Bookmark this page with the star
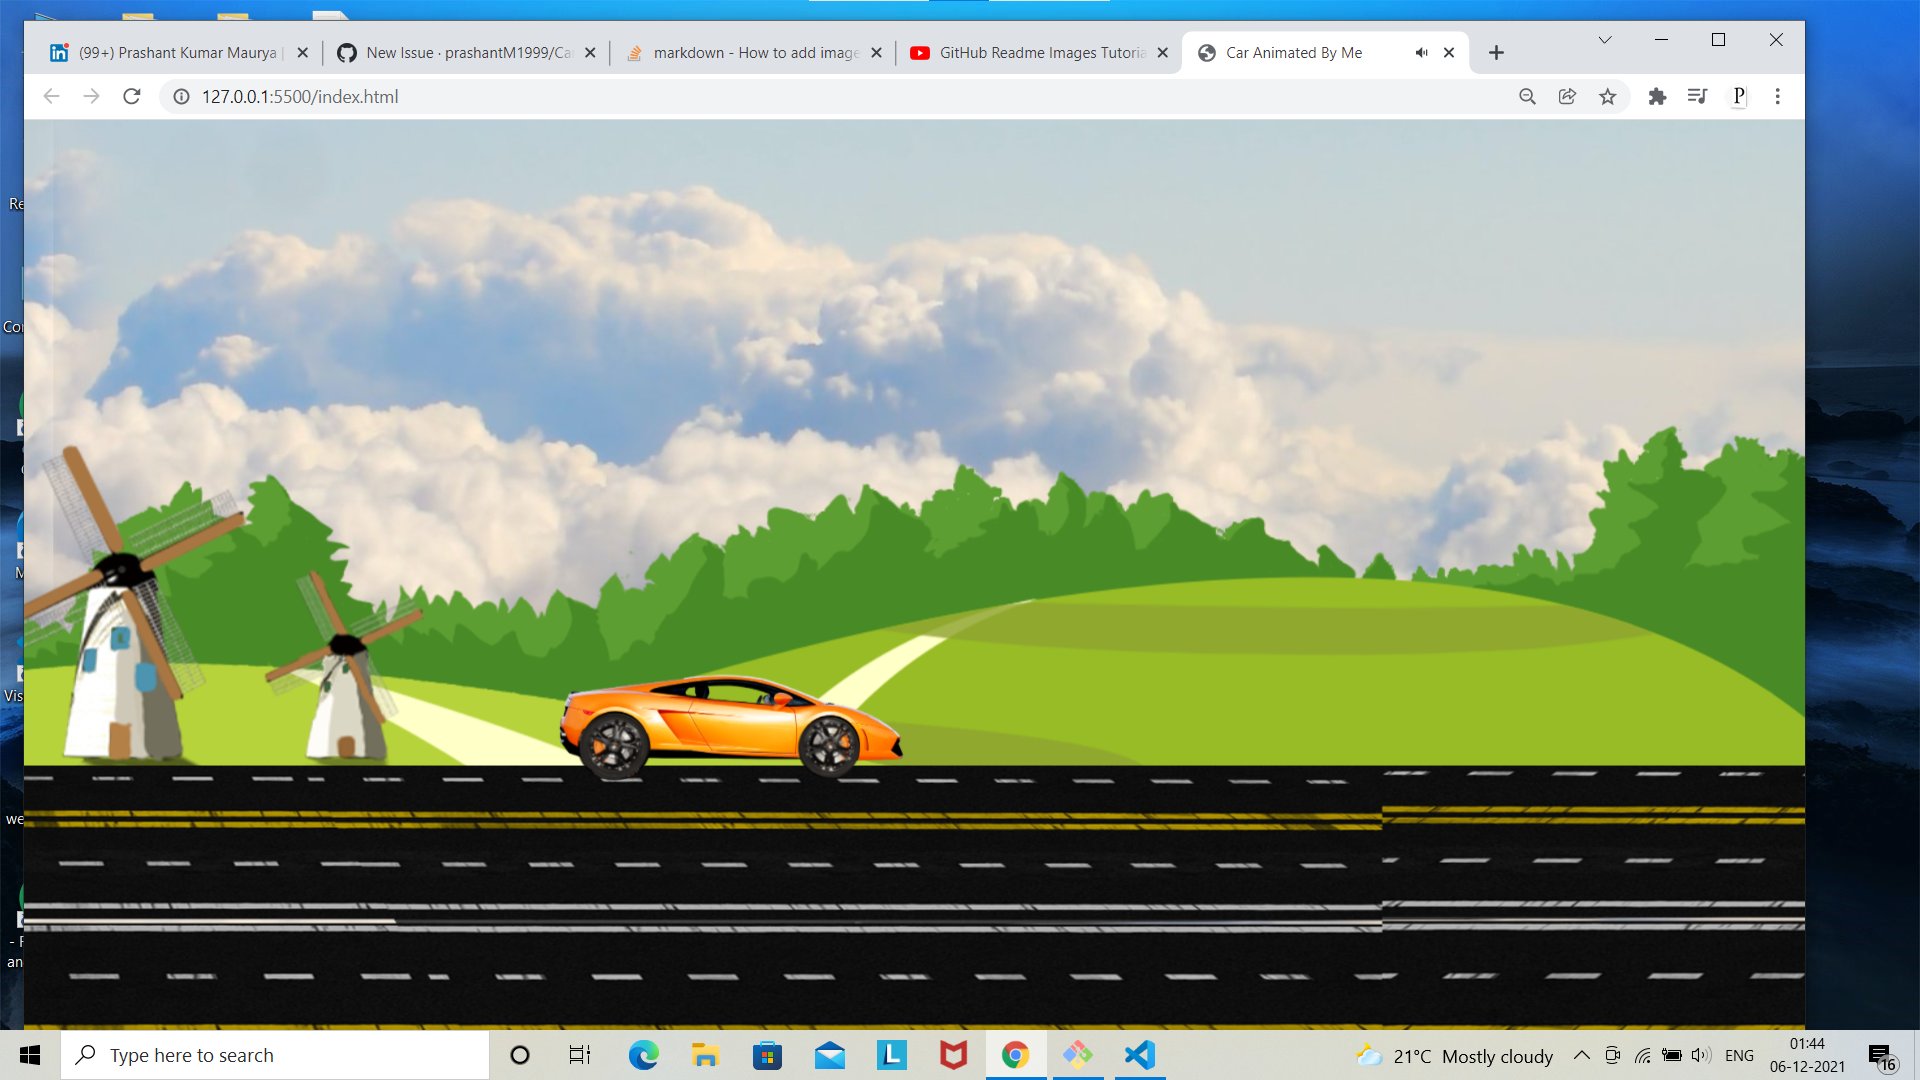1920x1080 pixels. pos(1608,96)
